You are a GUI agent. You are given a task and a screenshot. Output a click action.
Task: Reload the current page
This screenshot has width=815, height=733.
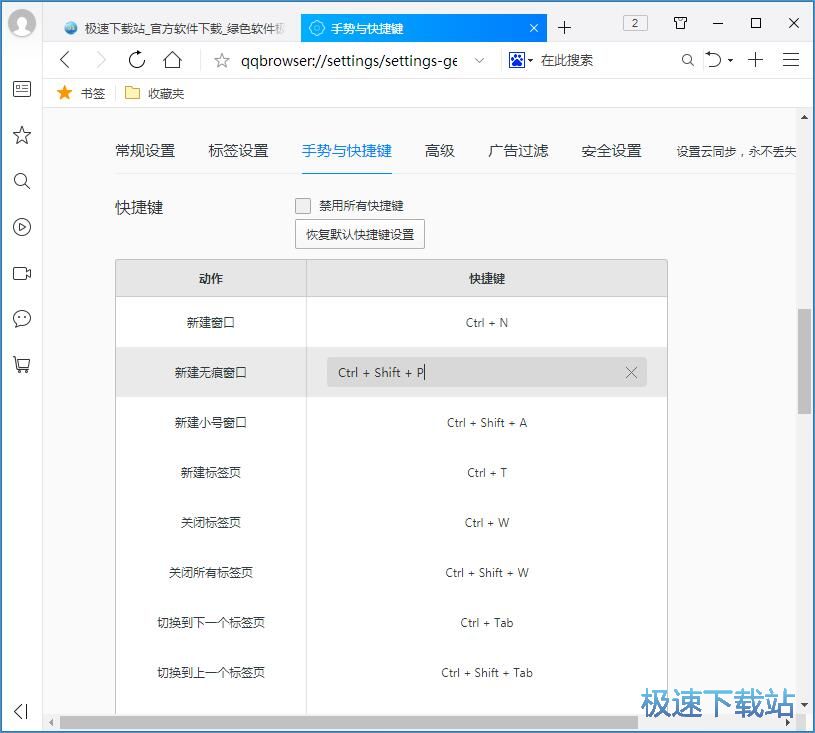click(x=137, y=60)
